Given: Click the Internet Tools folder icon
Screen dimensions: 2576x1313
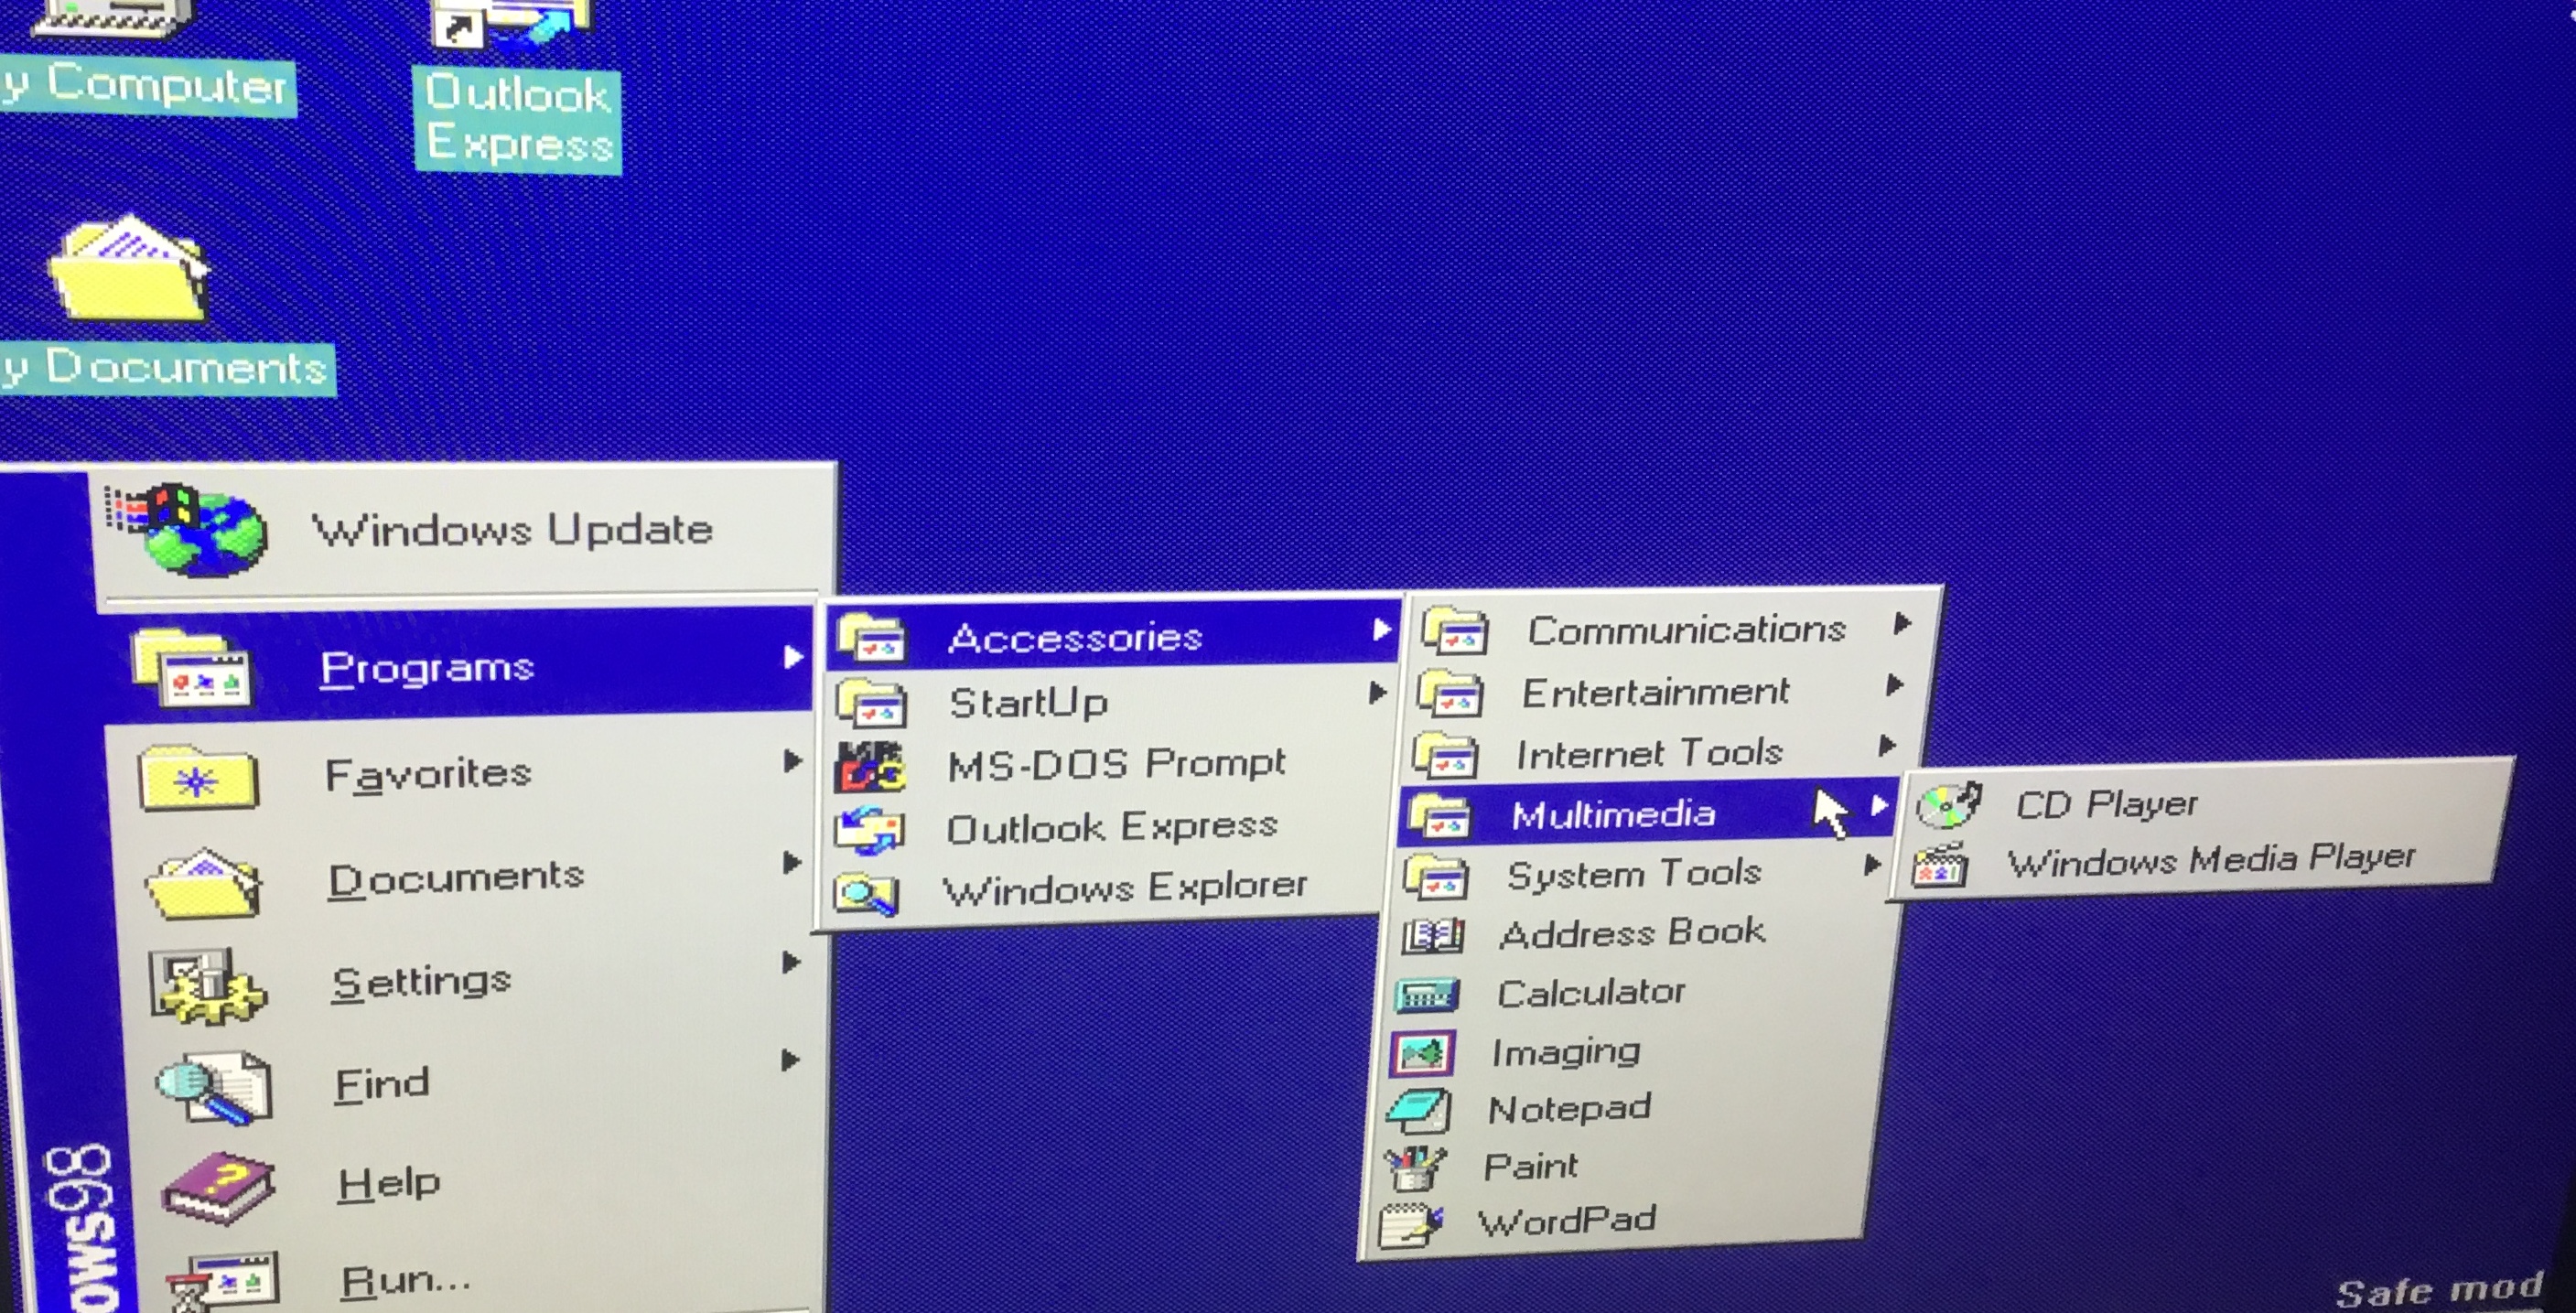Looking at the screenshot, I should (x=1445, y=755).
